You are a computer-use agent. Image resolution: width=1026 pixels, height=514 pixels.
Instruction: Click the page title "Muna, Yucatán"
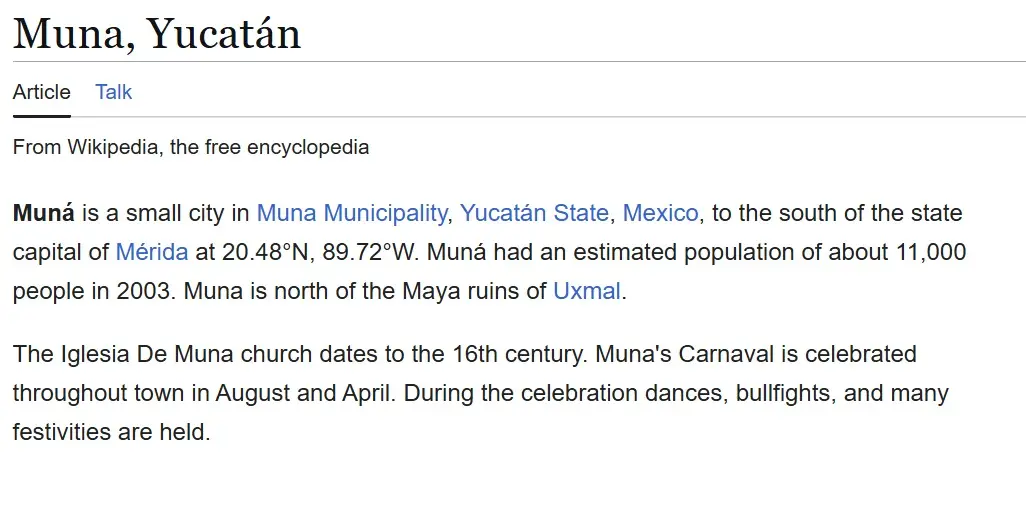pos(157,34)
